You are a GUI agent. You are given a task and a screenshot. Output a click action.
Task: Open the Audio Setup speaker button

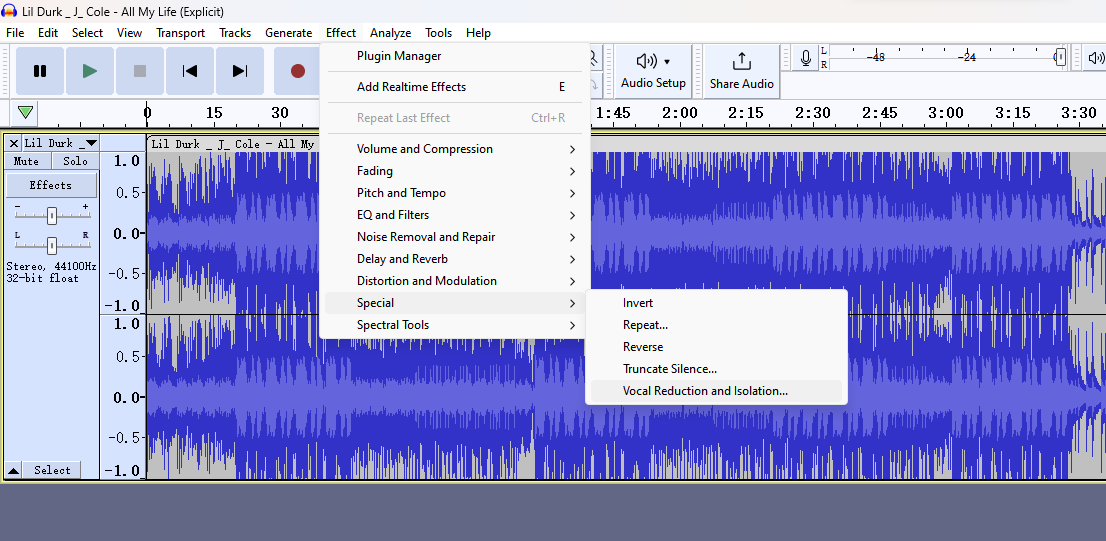[653, 69]
